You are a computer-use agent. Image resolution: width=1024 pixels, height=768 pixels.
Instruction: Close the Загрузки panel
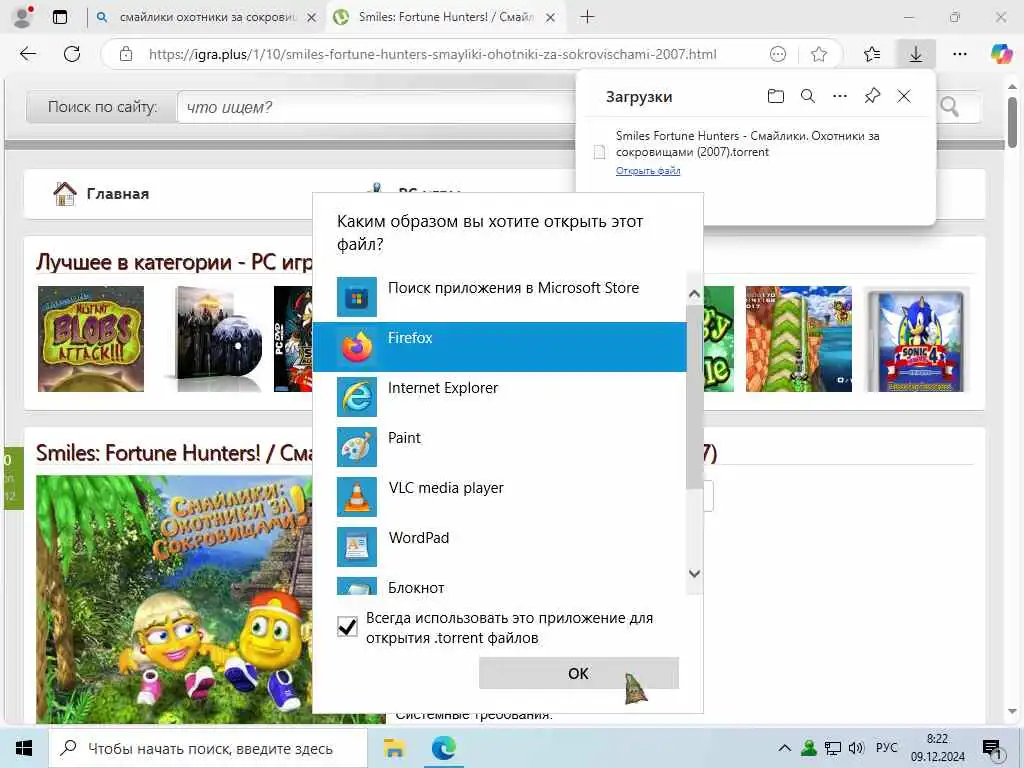(x=904, y=97)
